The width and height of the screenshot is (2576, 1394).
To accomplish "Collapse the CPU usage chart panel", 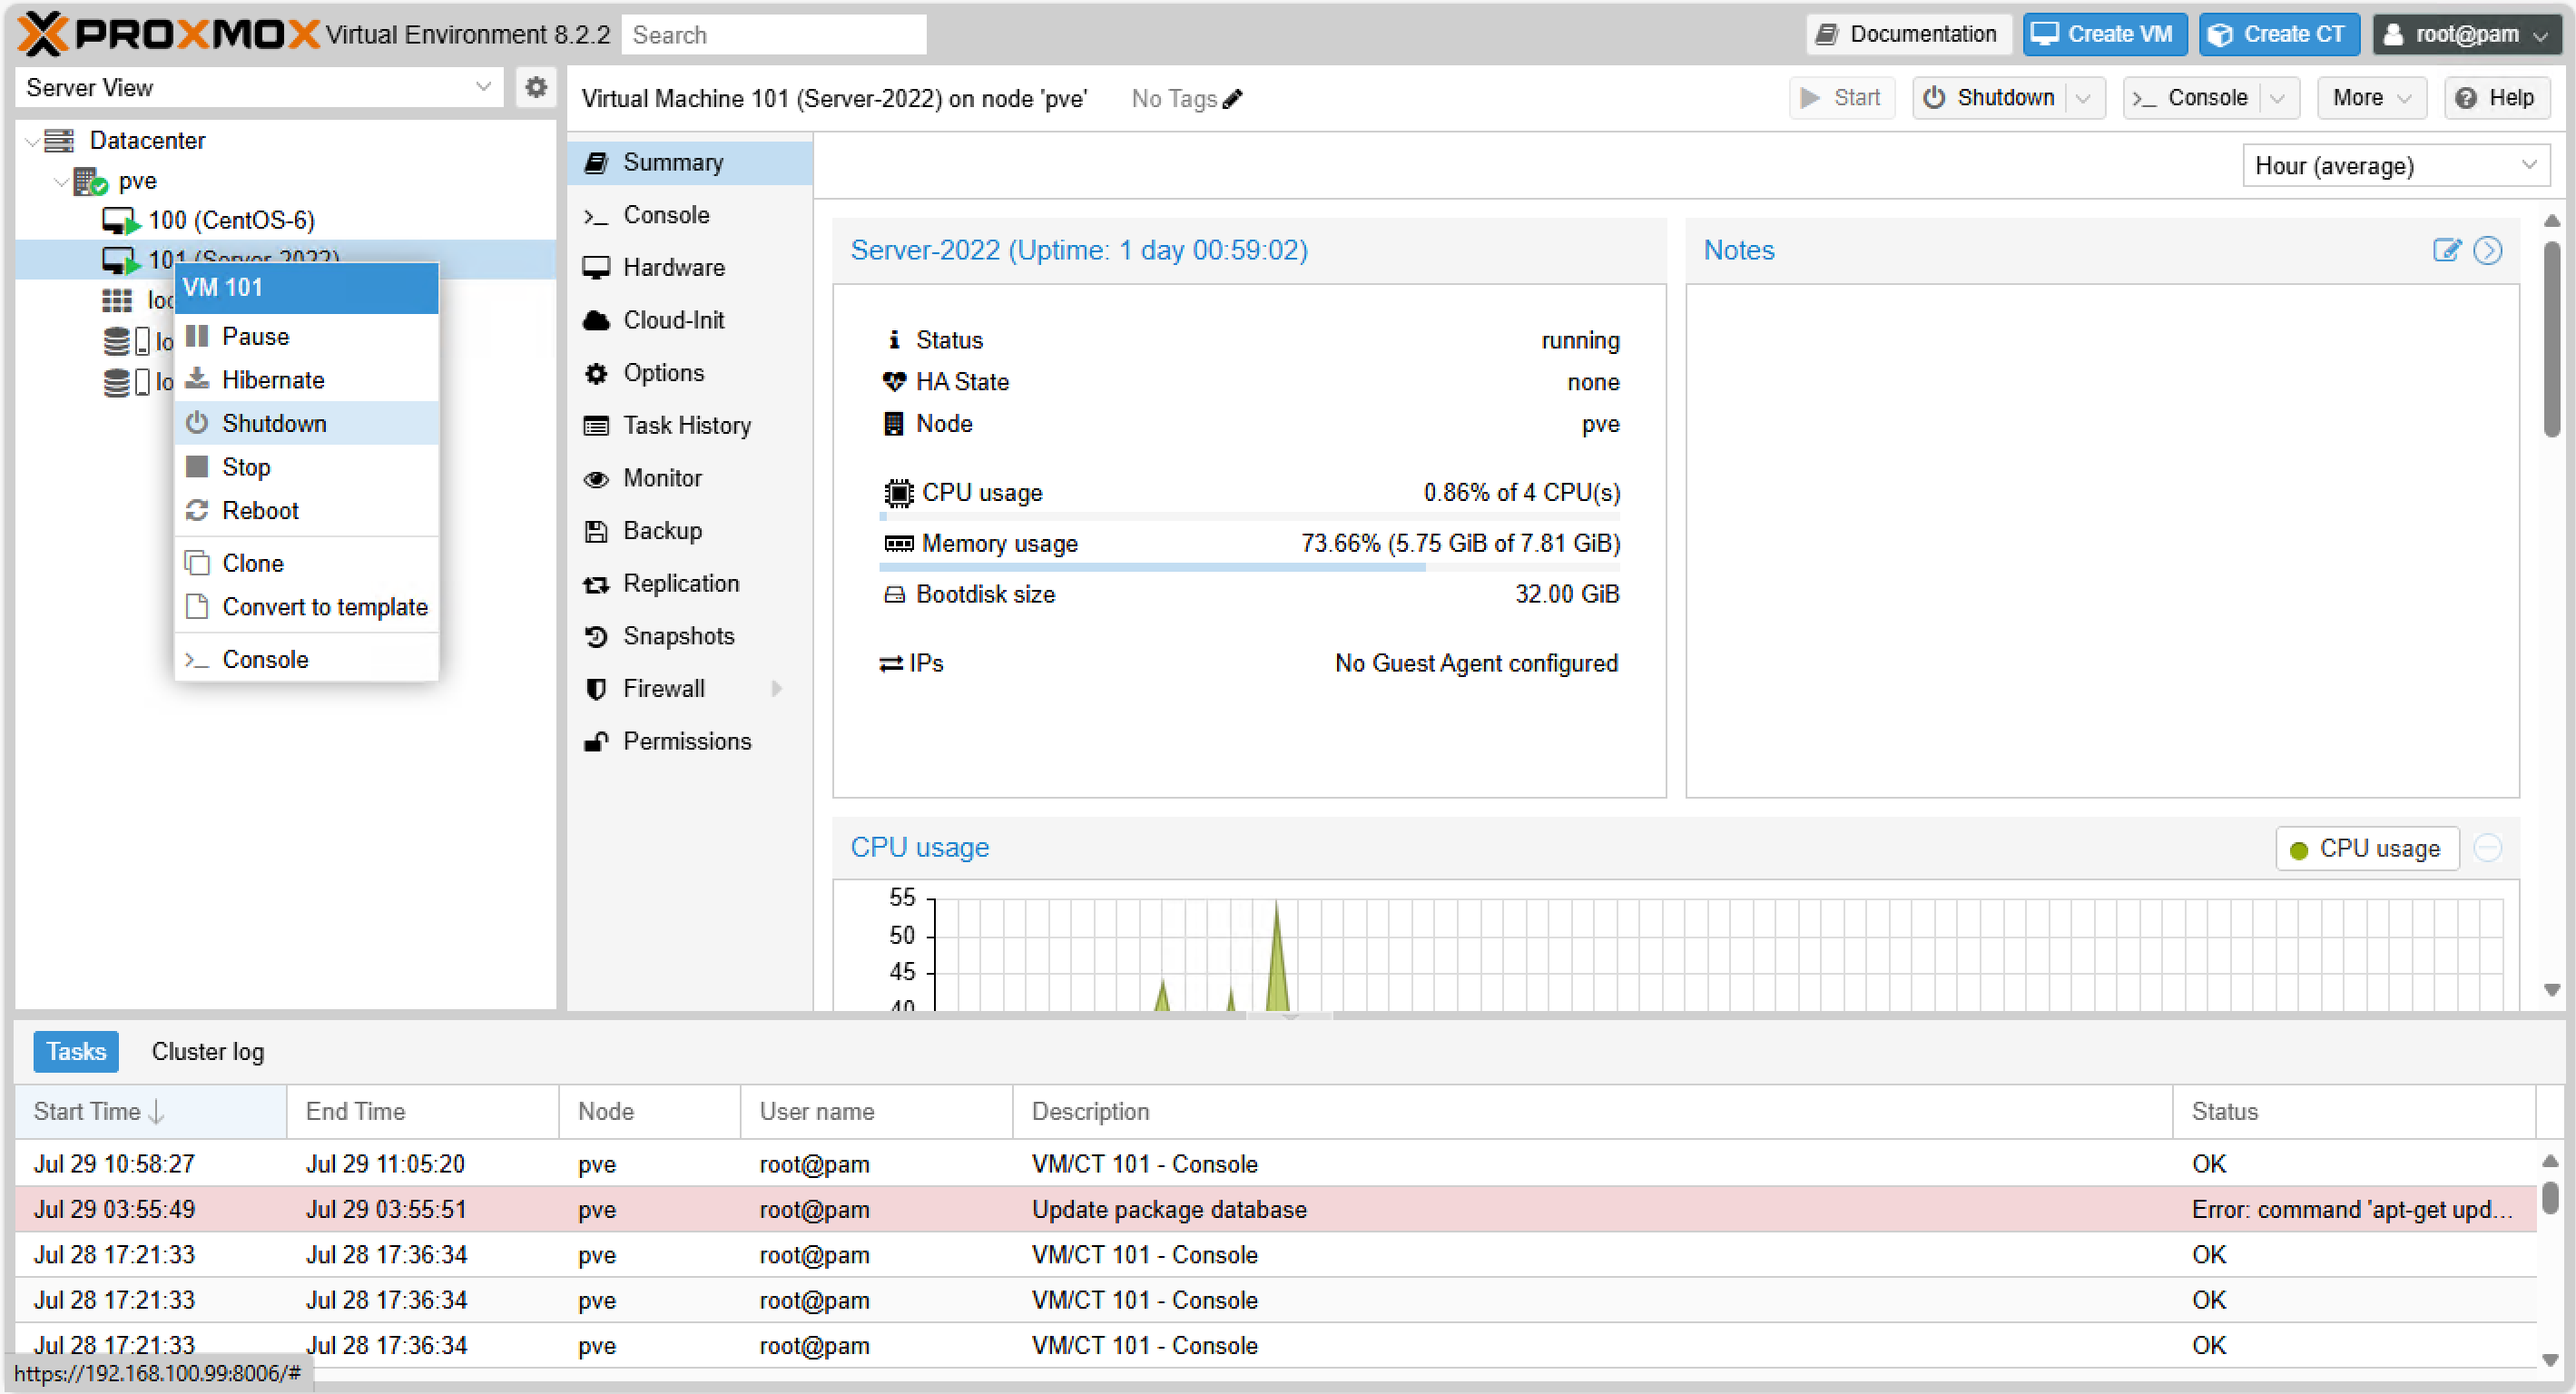I will tap(2488, 848).
